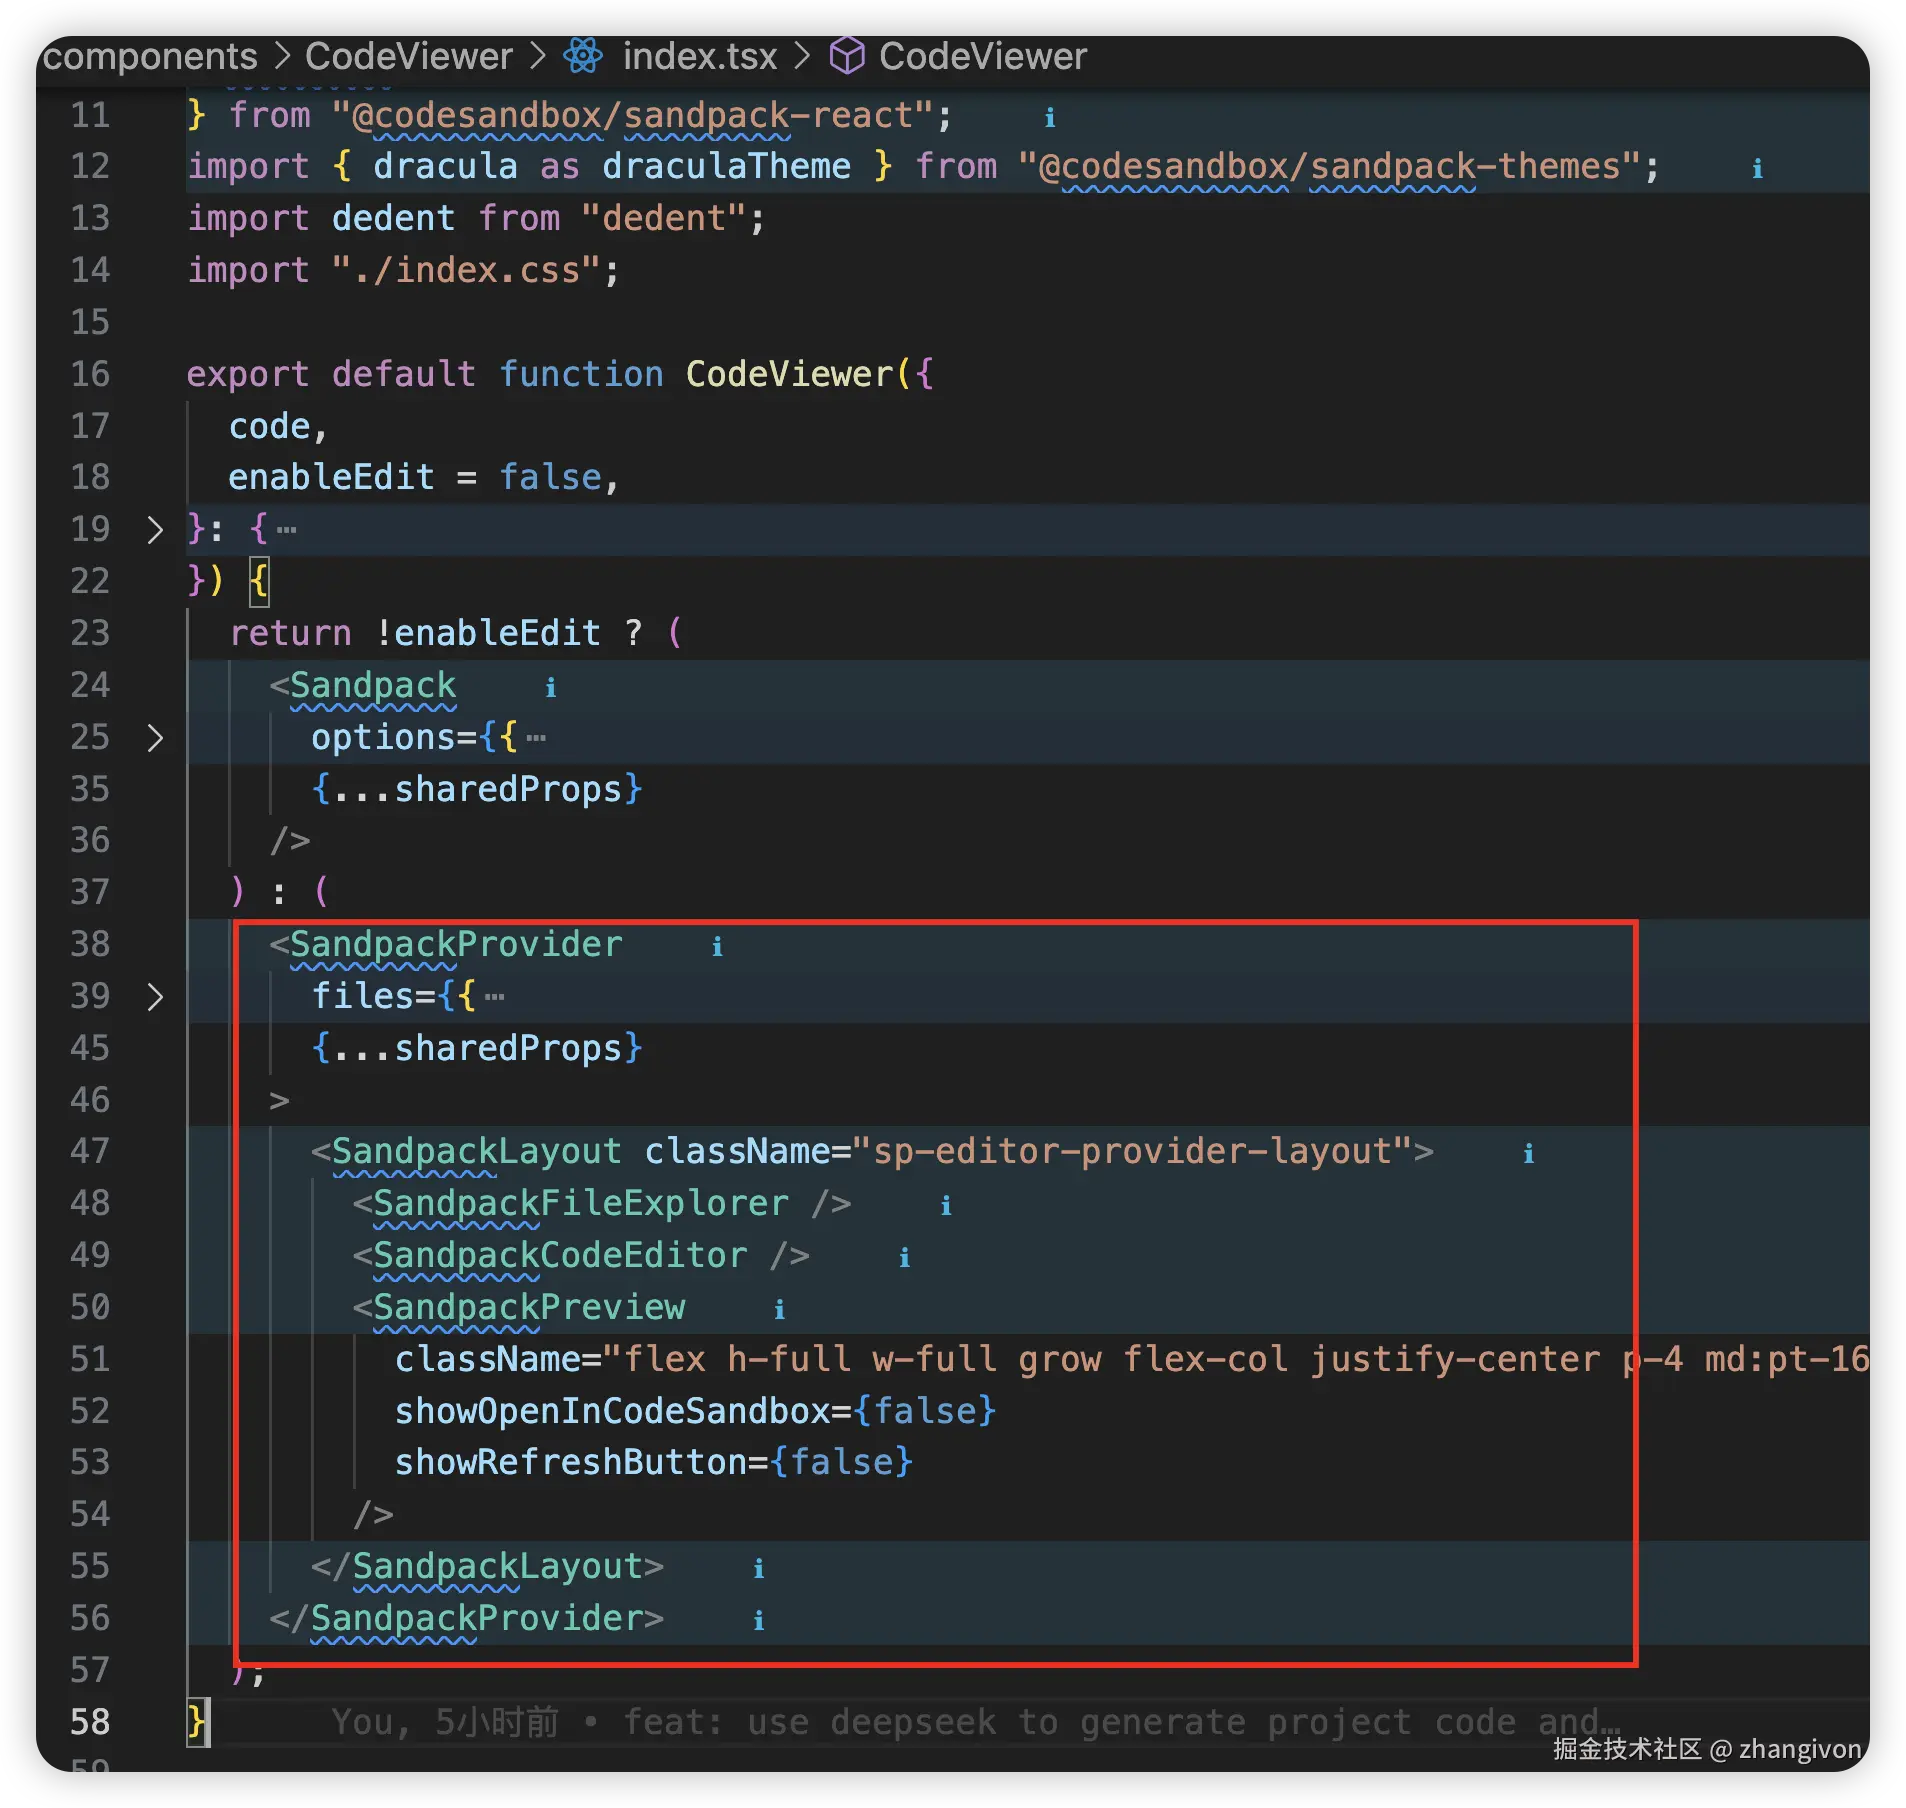Click the "./index.css" import path

click(x=466, y=270)
